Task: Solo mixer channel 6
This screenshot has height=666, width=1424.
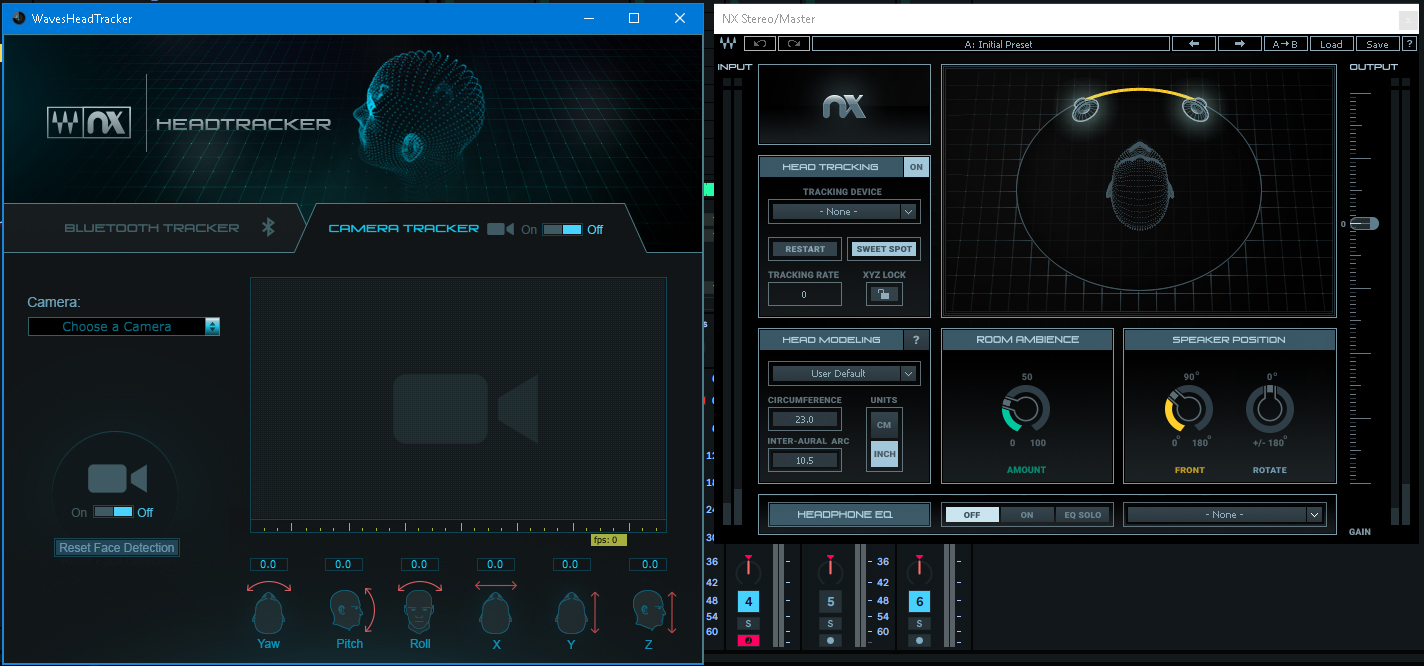Action: pos(918,623)
